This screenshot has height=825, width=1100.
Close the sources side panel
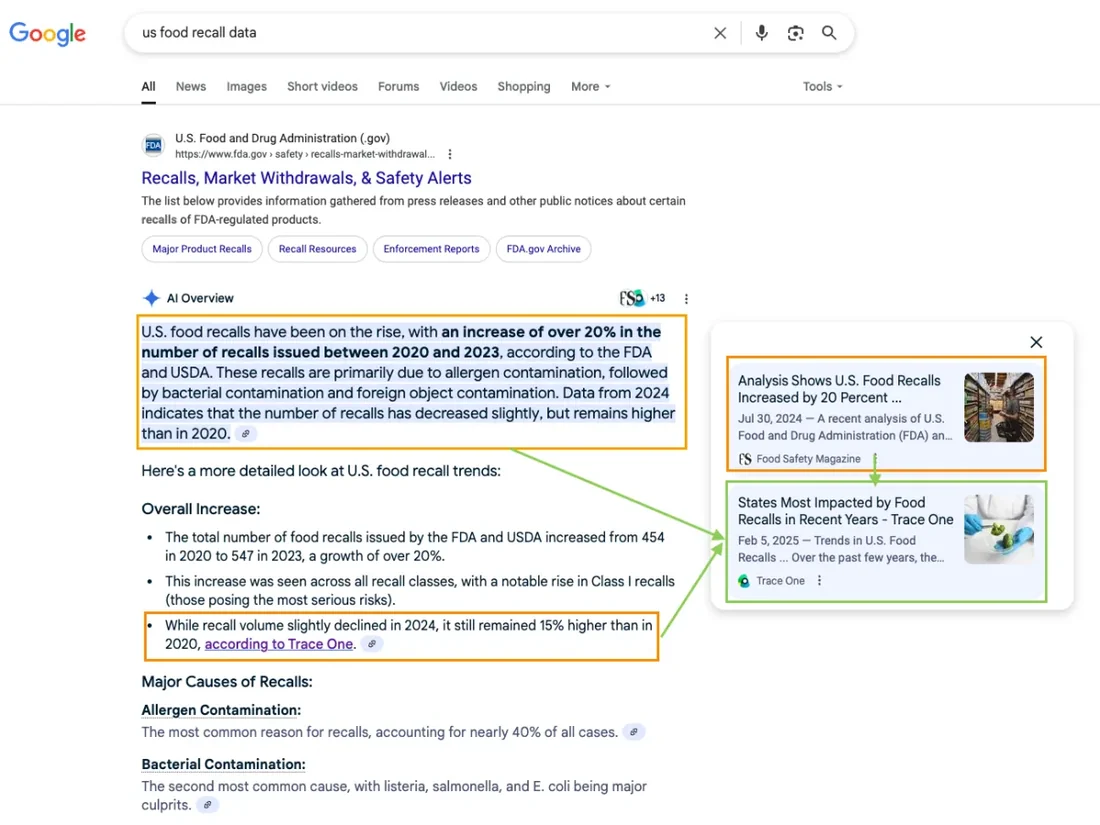(x=1036, y=342)
